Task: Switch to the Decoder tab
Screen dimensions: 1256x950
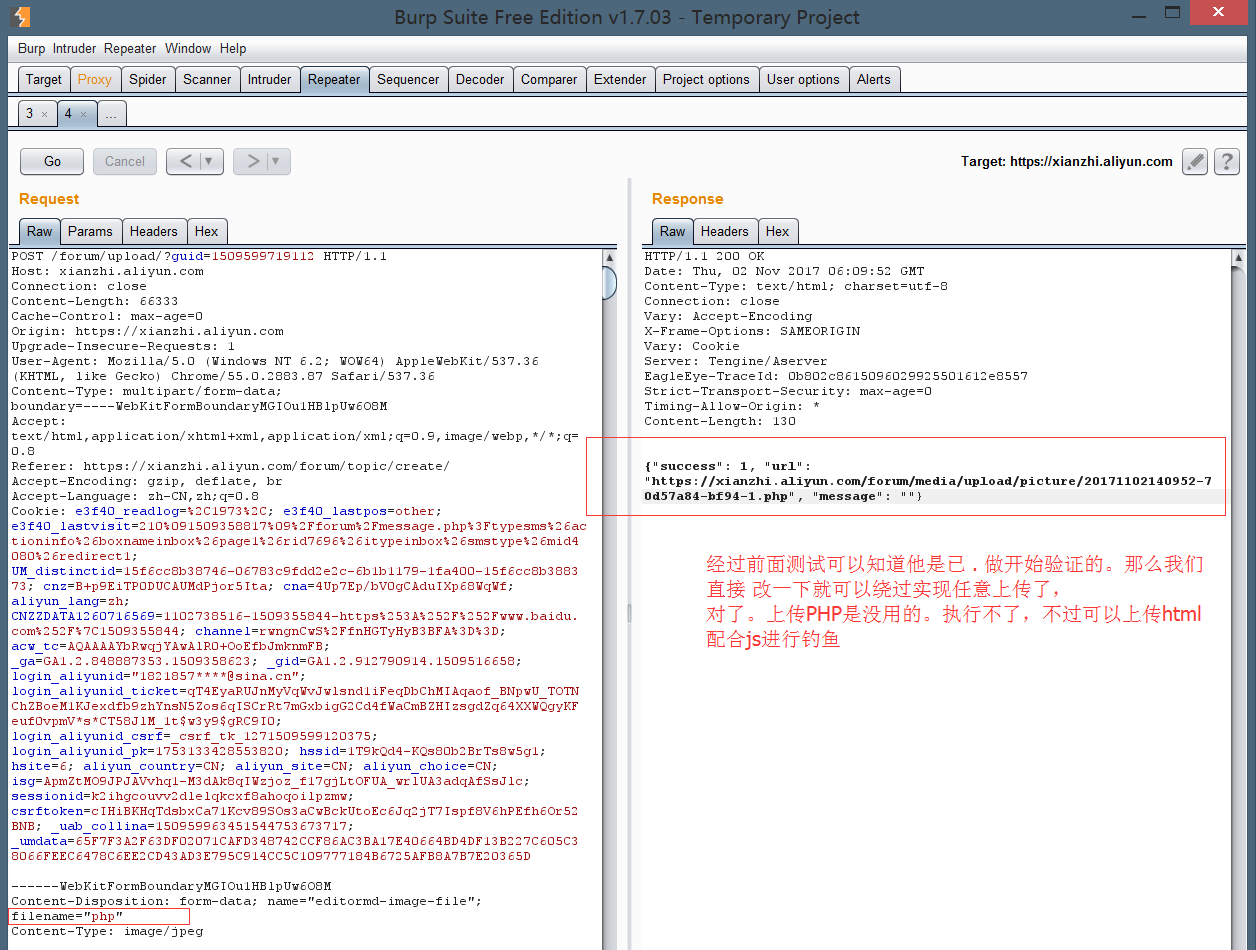Action: [x=481, y=80]
